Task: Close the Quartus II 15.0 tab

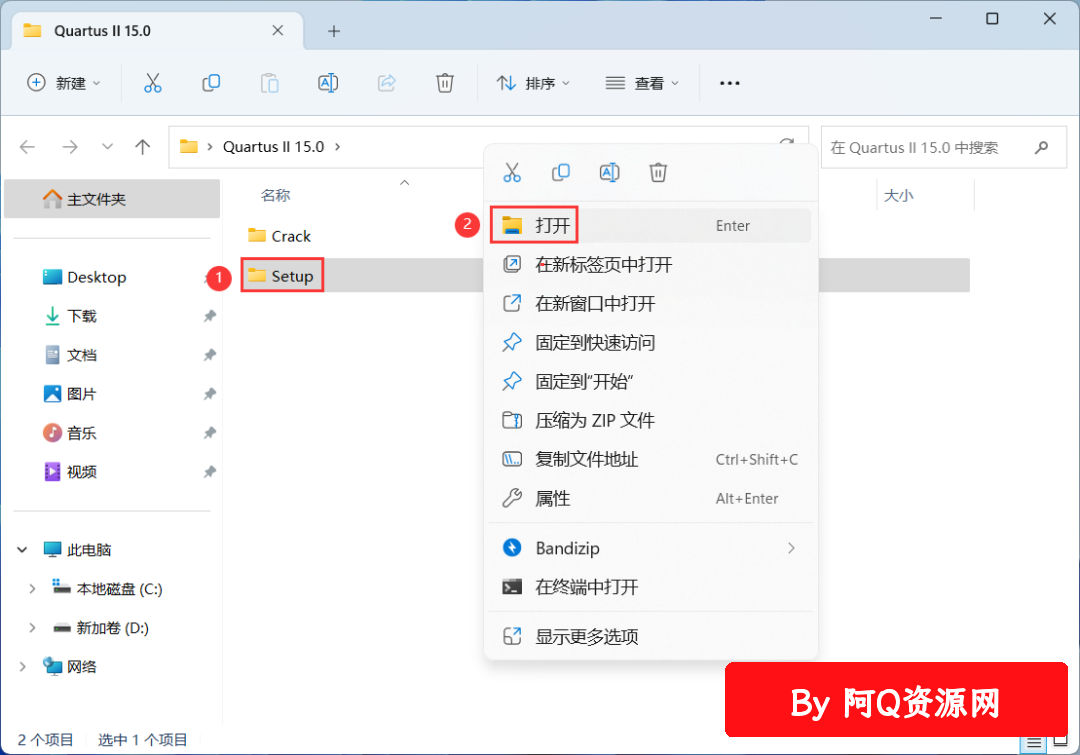Action: pyautogui.click(x=278, y=30)
